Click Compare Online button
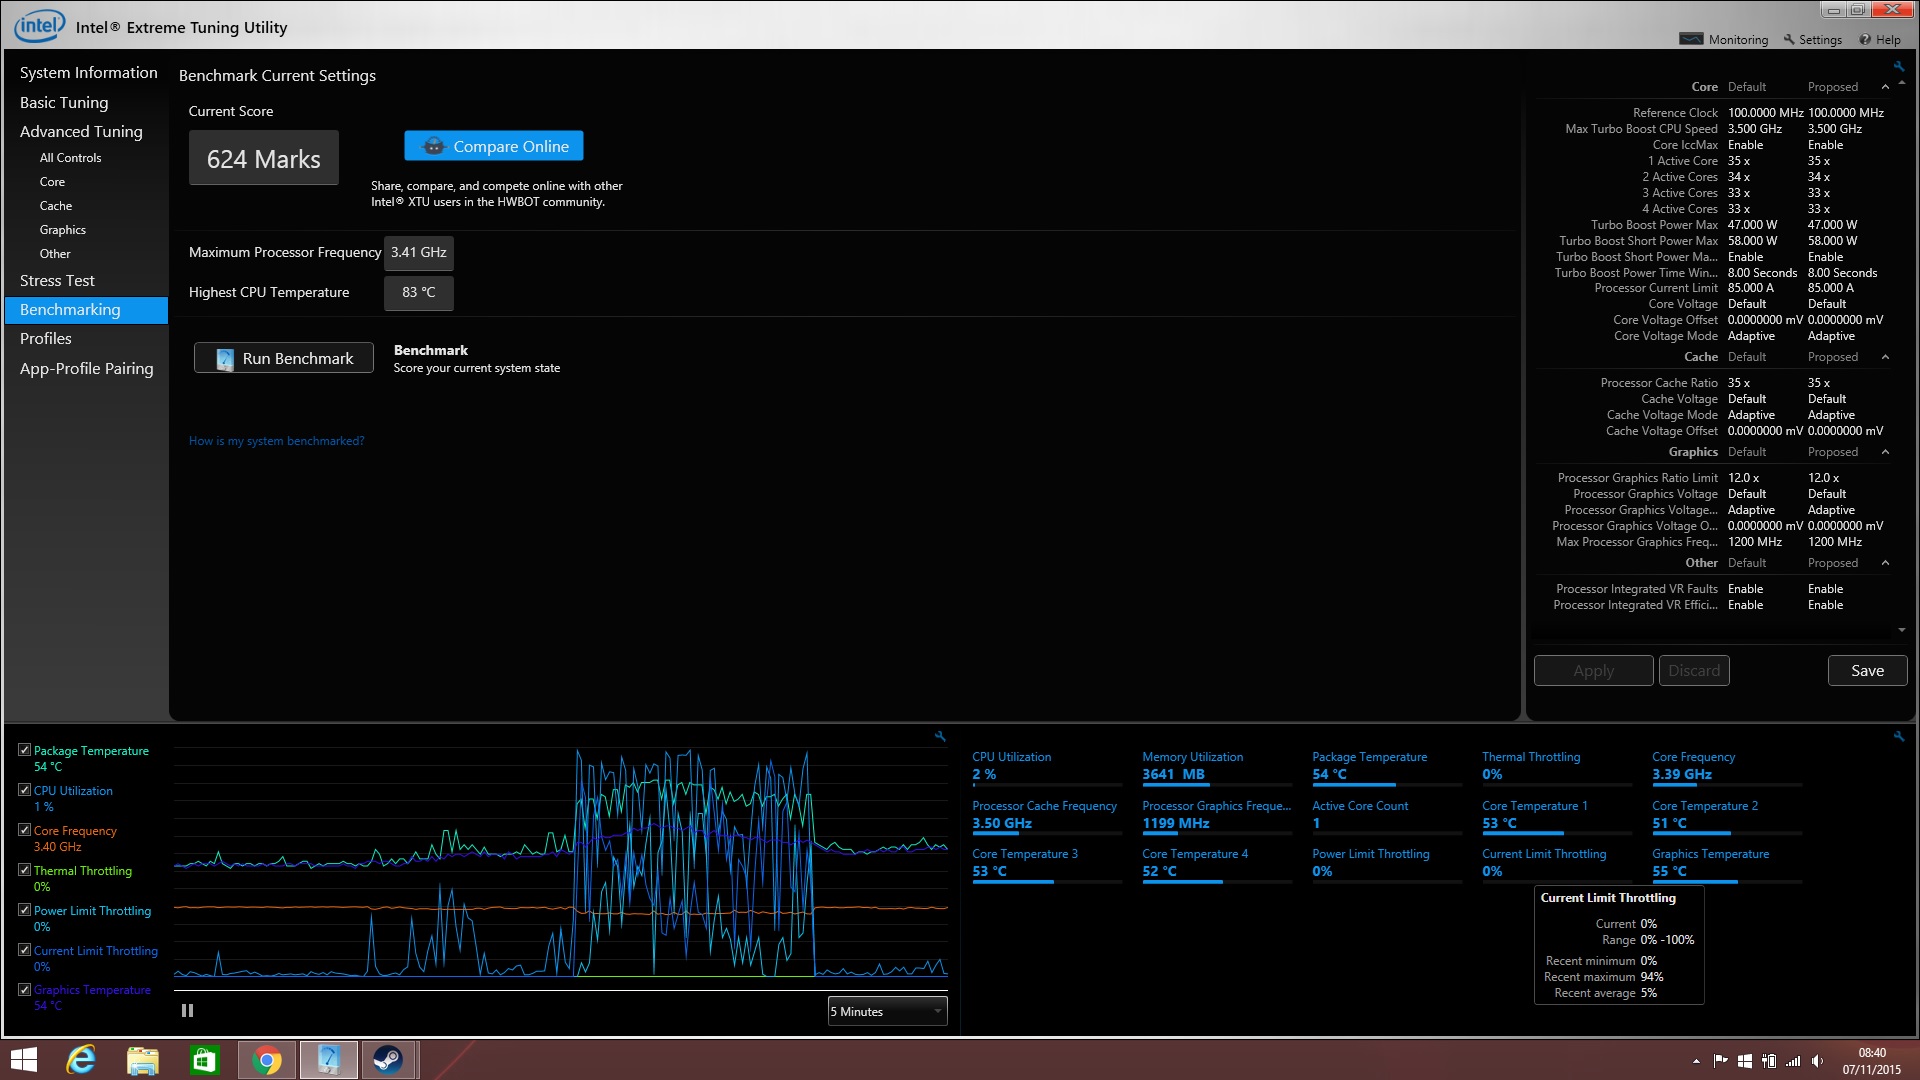Screen dimensions: 1920x1080 (x=494, y=146)
